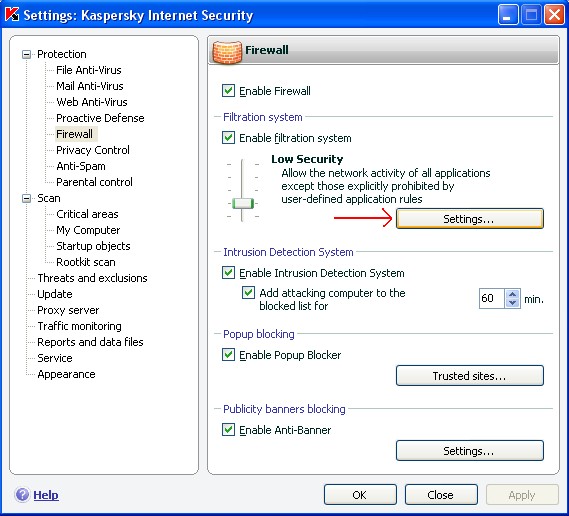Open Traffic monitoring settings
This screenshot has height=516, width=569.
click(x=79, y=326)
